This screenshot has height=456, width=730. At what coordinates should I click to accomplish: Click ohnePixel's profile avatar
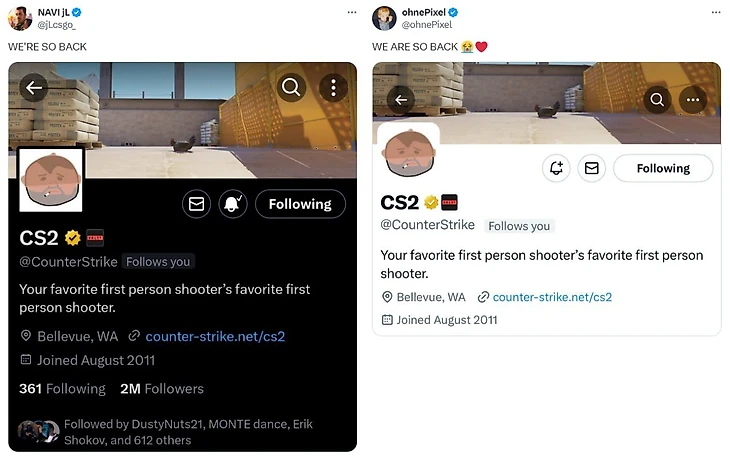pyautogui.click(x=384, y=18)
